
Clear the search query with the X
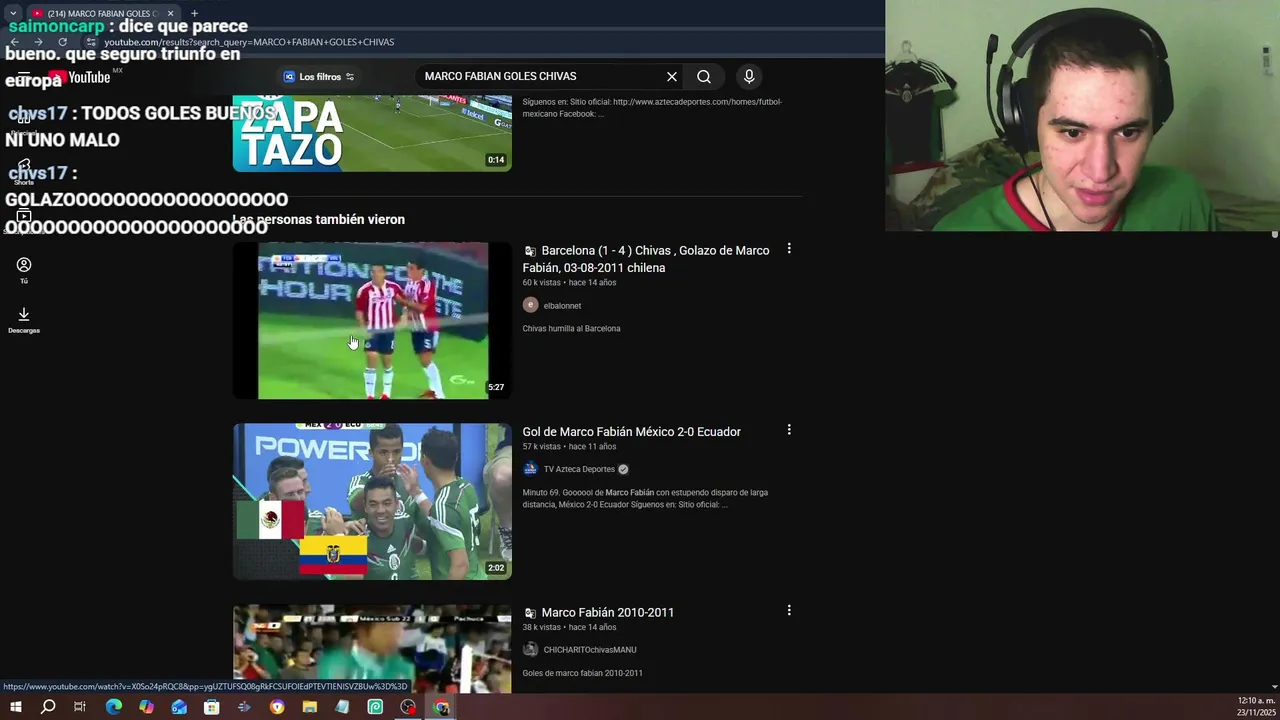pyautogui.click(x=672, y=76)
